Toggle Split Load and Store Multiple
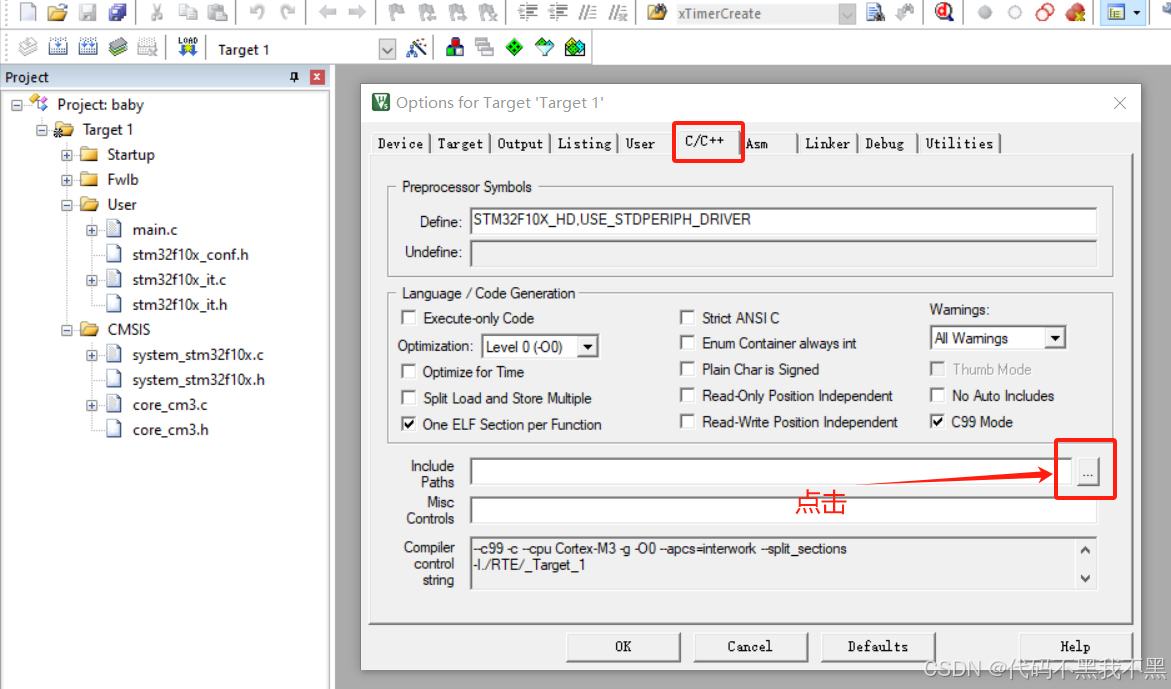This screenshot has height=689, width=1171. pyautogui.click(x=409, y=397)
